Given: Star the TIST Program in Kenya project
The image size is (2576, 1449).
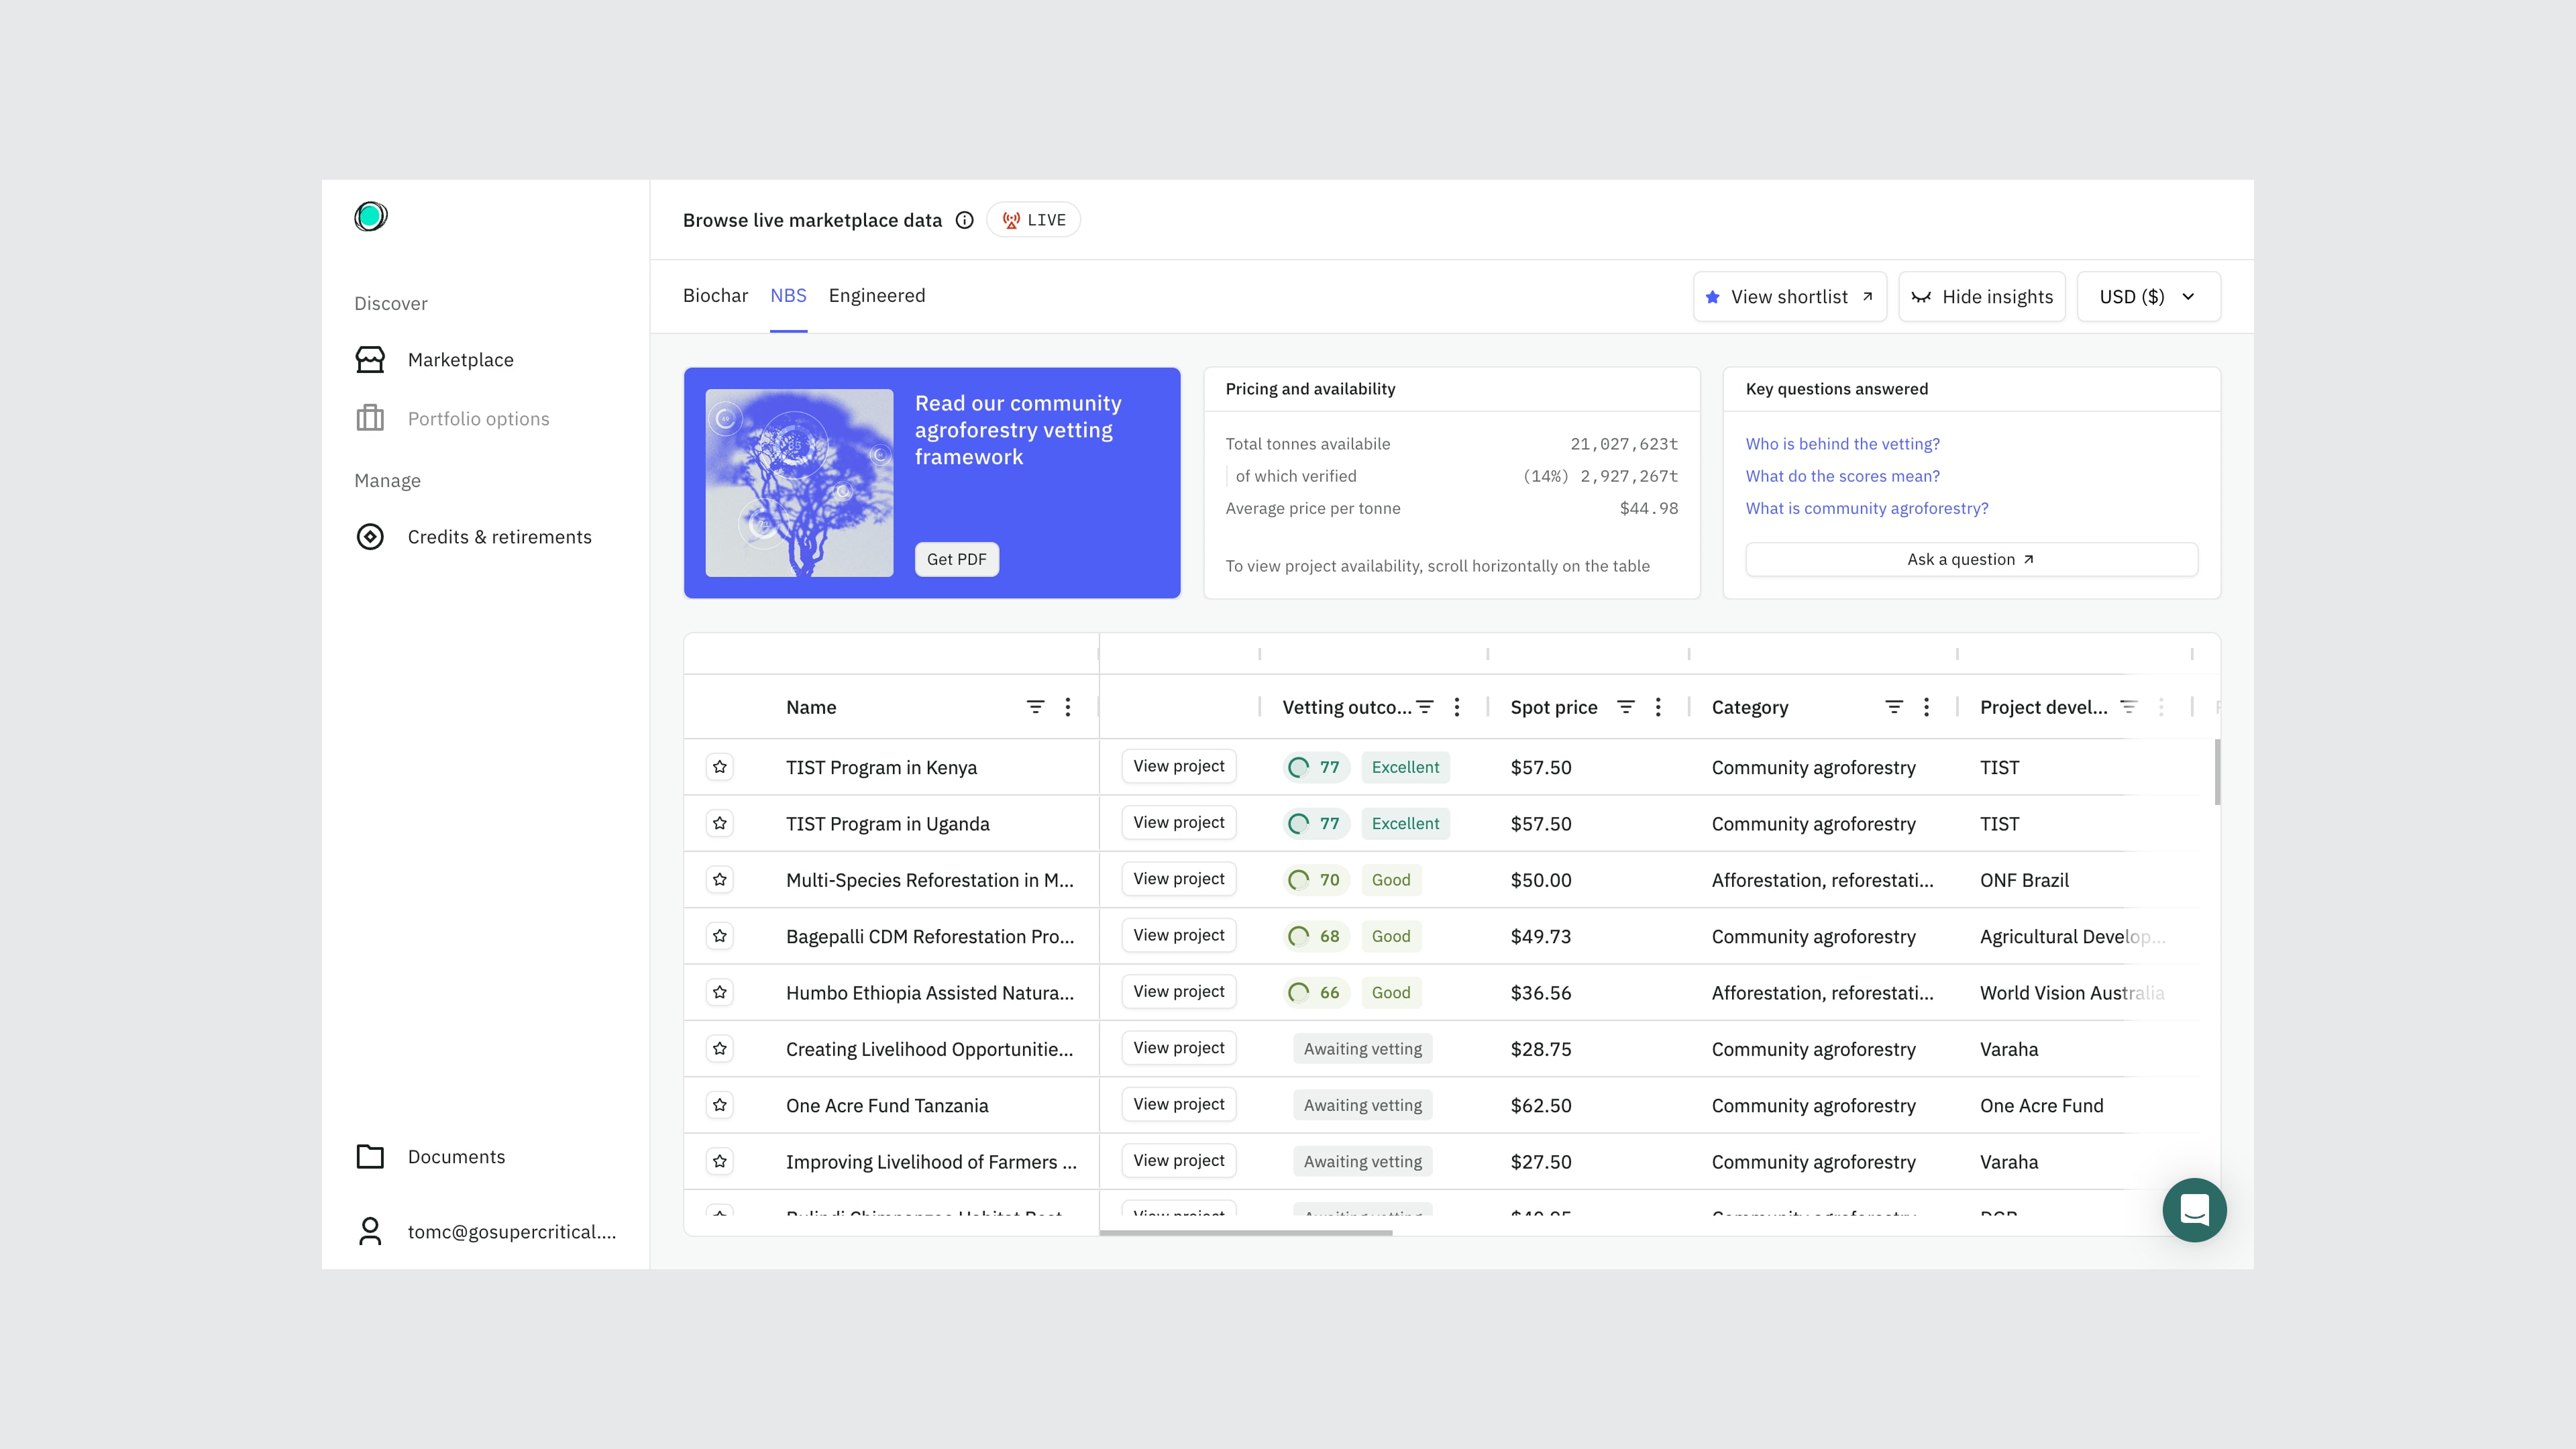Looking at the screenshot, I should tap(719, 767).
